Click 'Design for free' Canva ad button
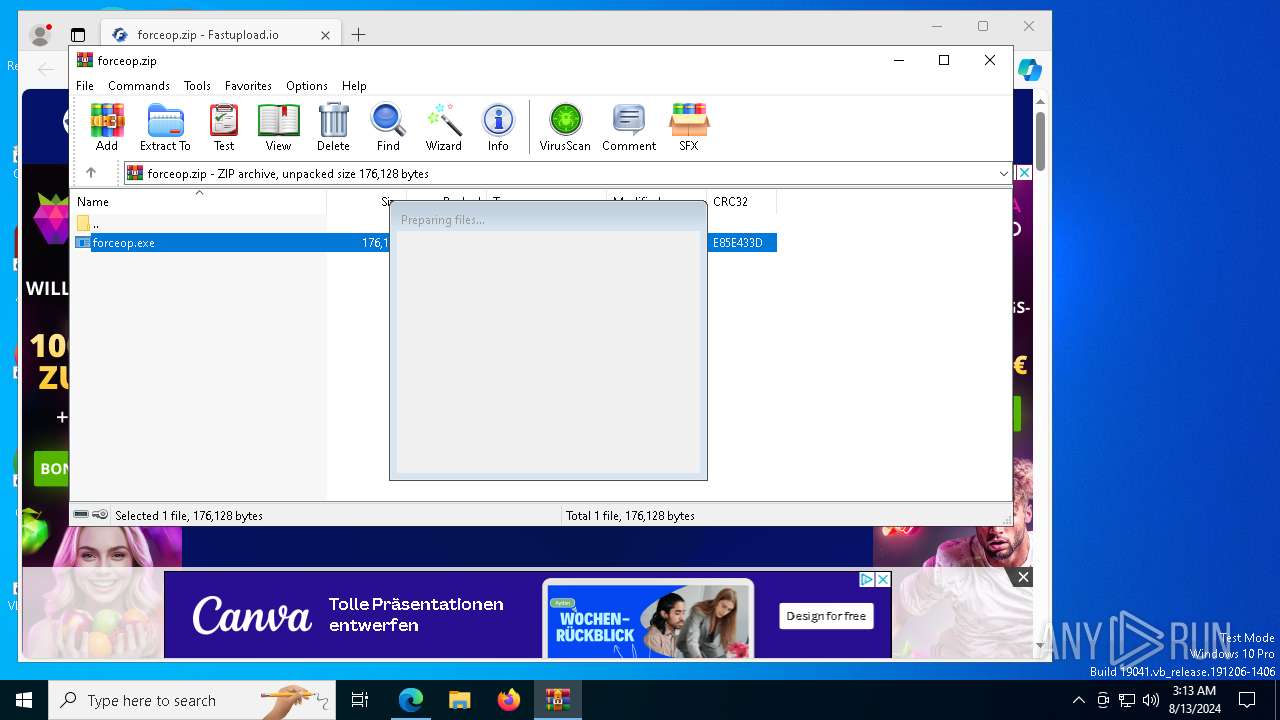Screen dimensions: 1280x720 point(826,616)
